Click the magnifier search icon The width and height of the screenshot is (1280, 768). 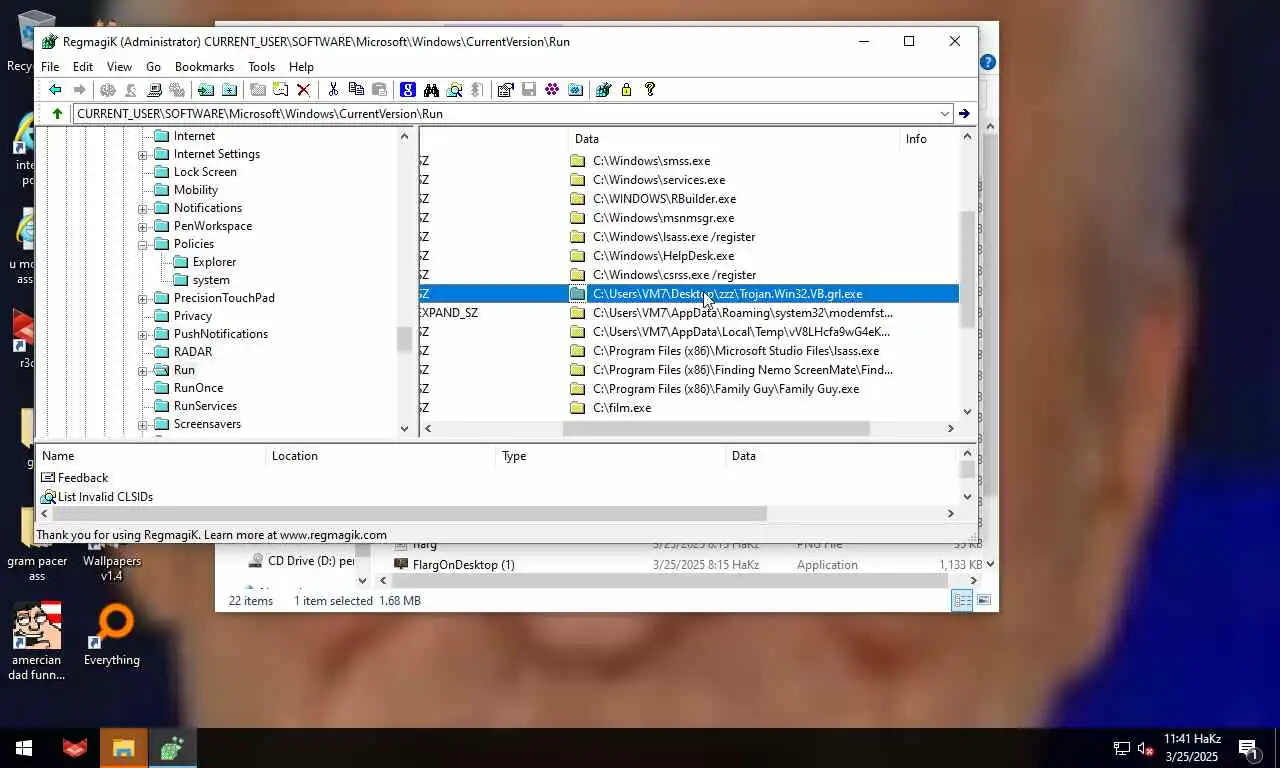[x=454, y=89]
